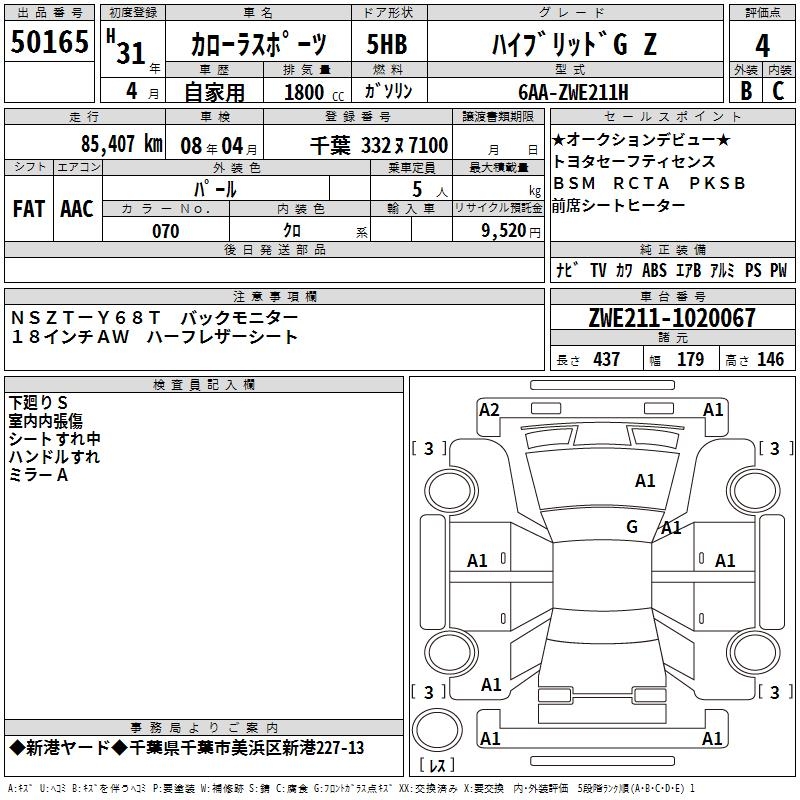Click seating capacity 5 人
Image resolution: width=800 pixels, height=800 pixels.
(x=429, y=190)
